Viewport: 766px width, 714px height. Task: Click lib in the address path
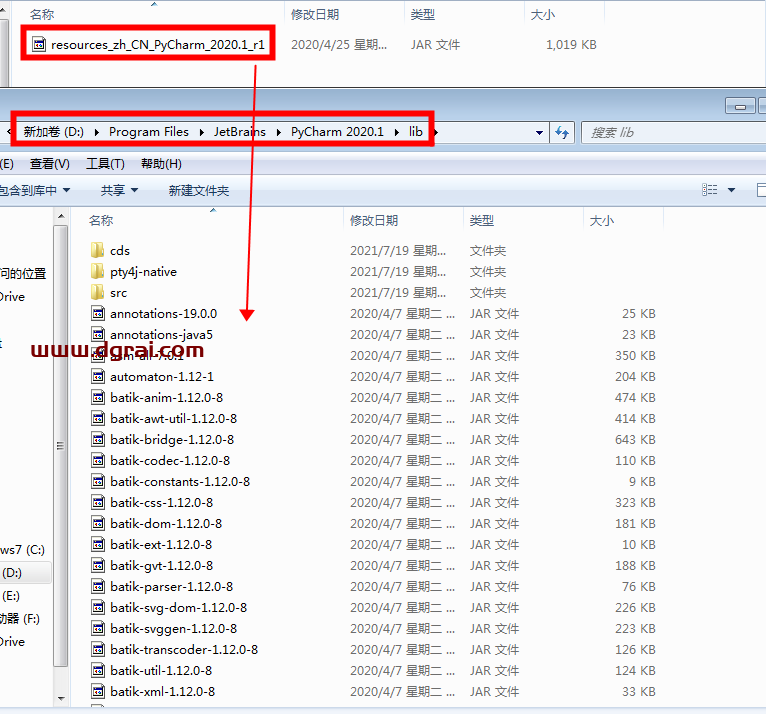click(x=415, y=132)
